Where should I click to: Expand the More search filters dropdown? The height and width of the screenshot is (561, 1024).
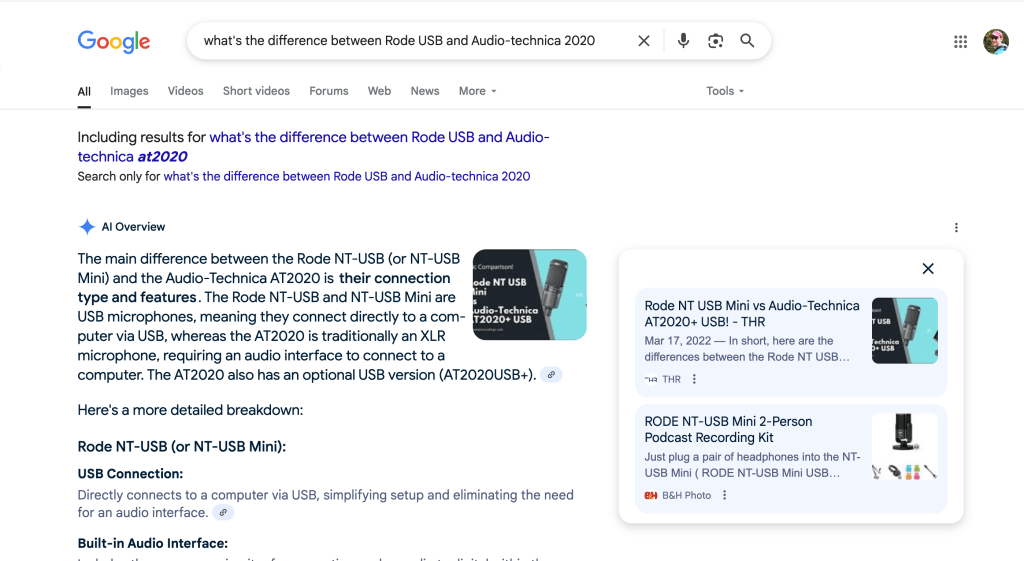477,91
